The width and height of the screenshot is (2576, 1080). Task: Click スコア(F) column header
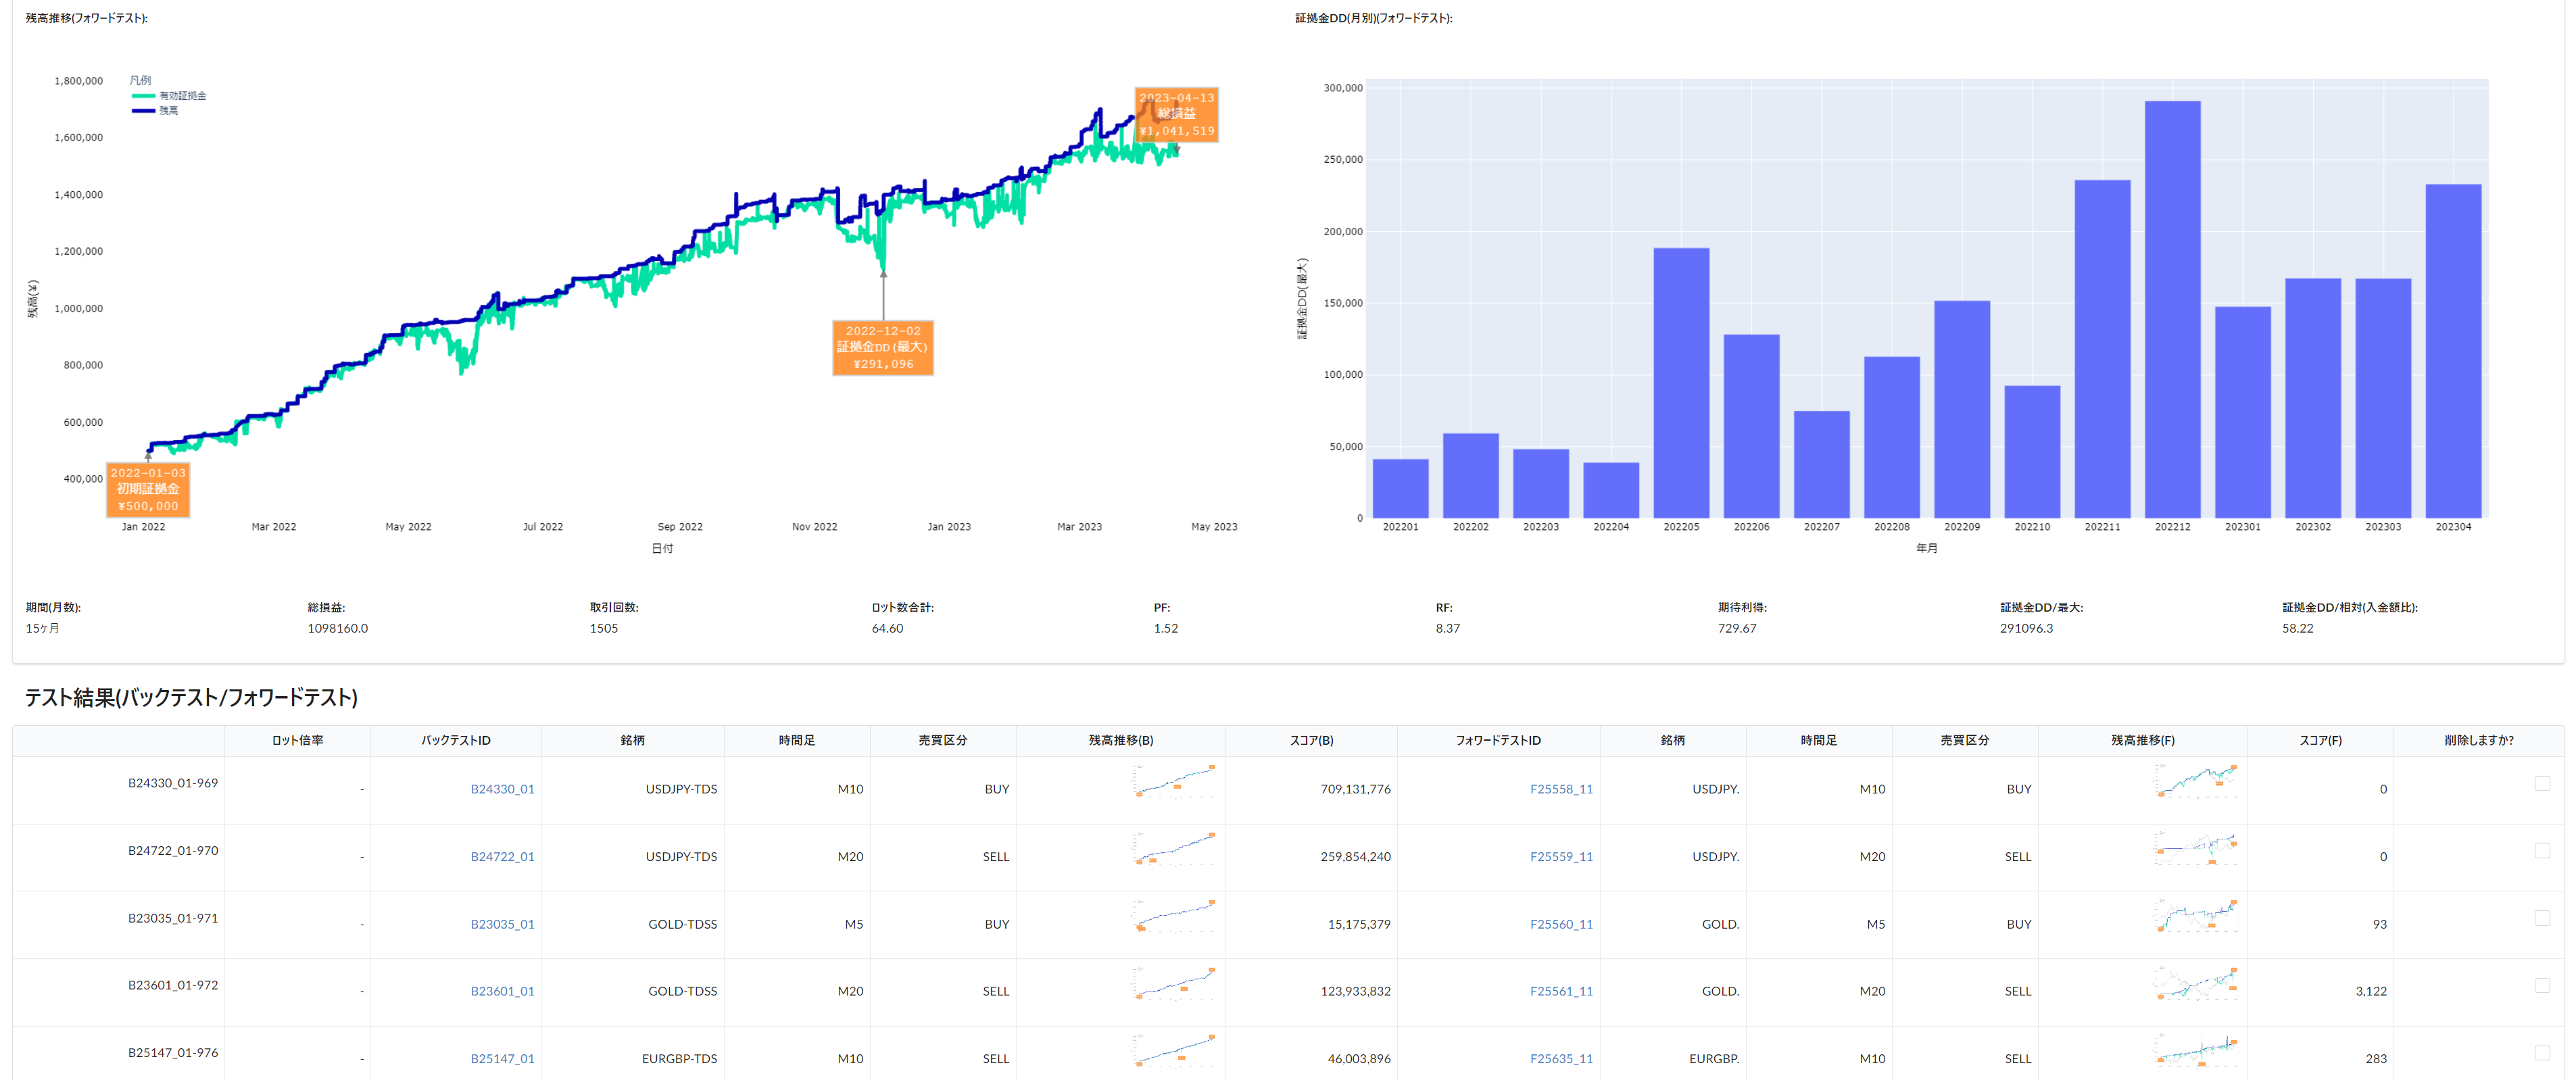click(2320, 740)
